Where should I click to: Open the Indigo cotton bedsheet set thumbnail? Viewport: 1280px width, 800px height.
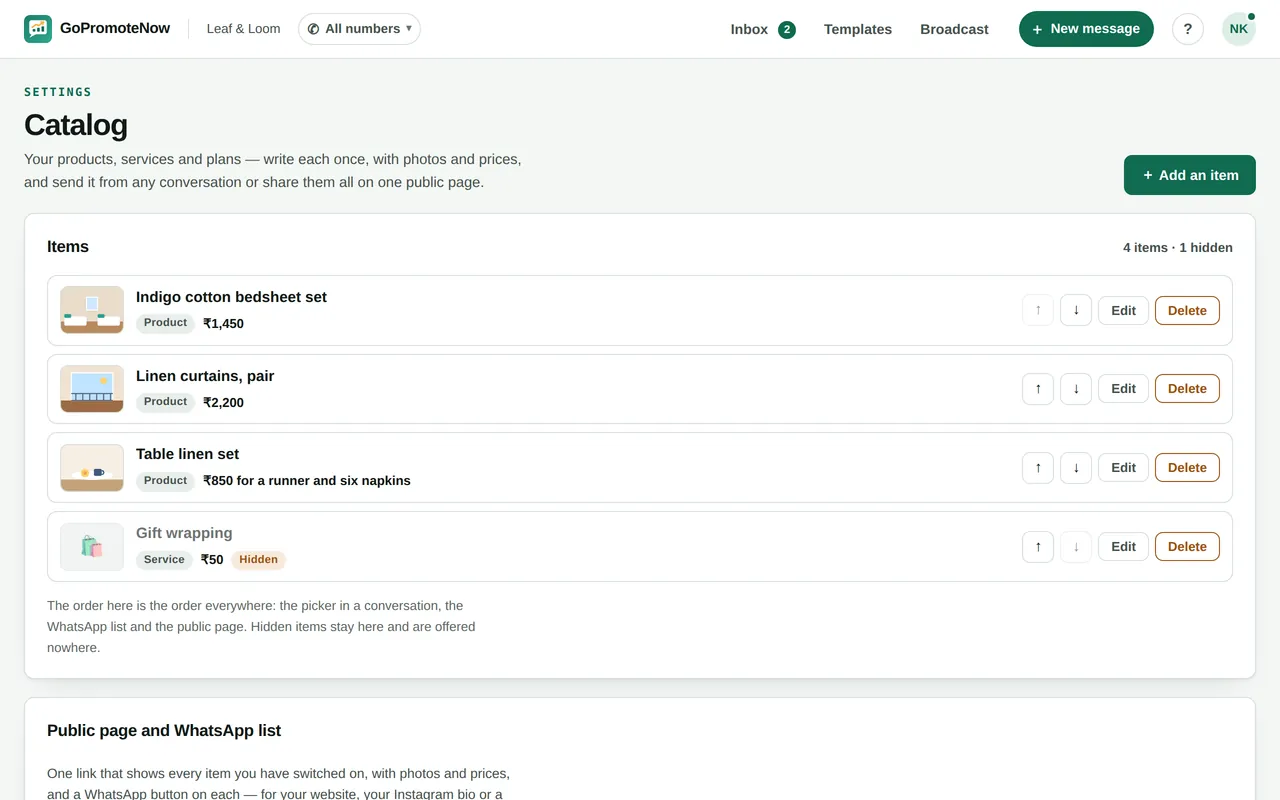click(92, 310)
